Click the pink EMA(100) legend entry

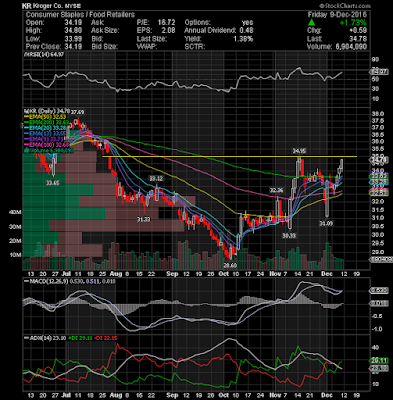47,144
